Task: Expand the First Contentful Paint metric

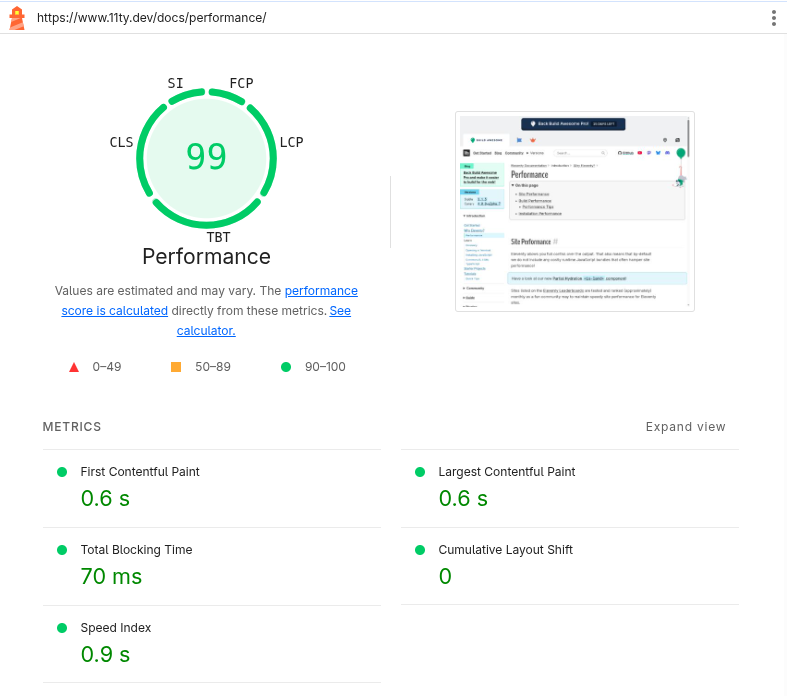Action: tap(212, 488)
